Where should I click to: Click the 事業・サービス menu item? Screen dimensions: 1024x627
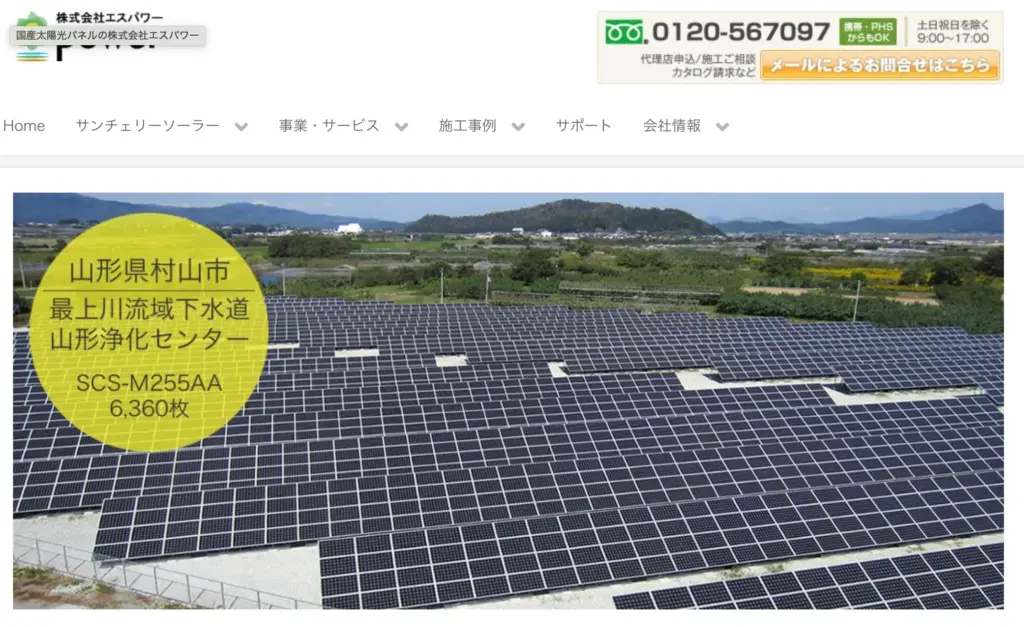point(329,125)
